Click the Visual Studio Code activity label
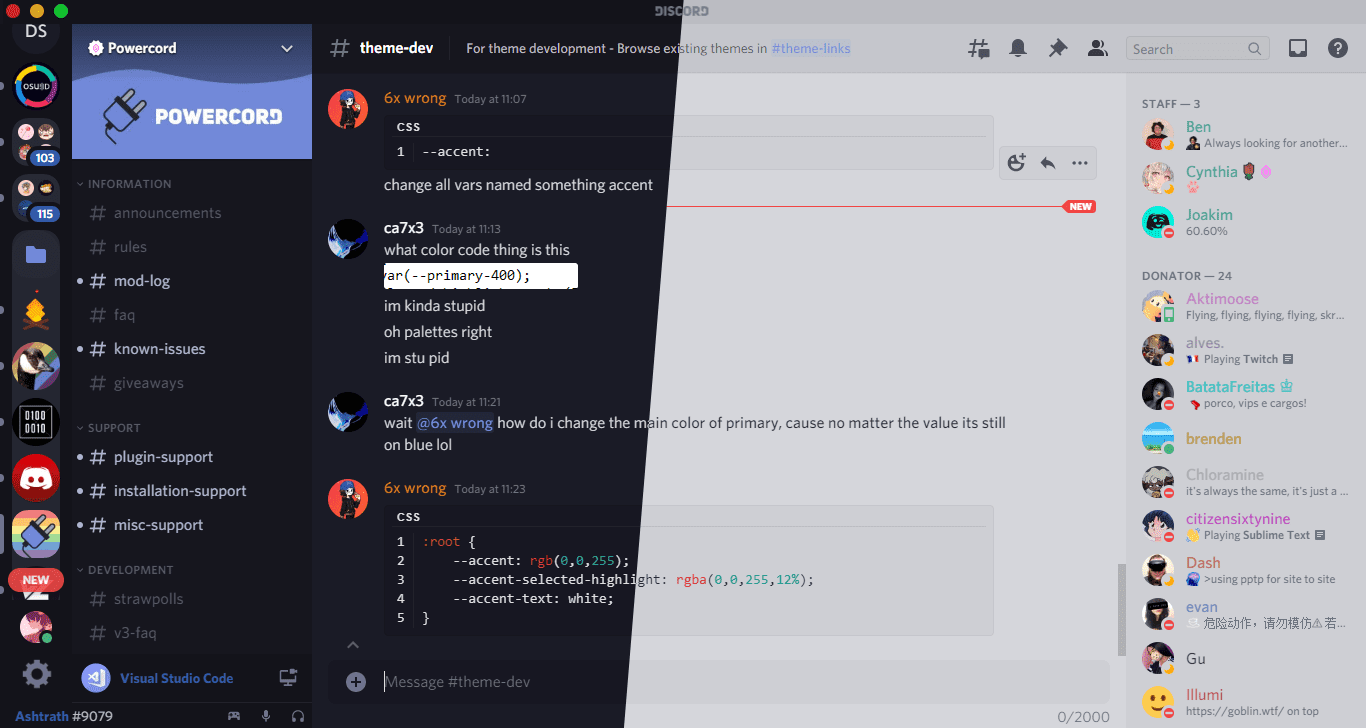The width and height of the screenshot is (1366, 728). point(177,678)
